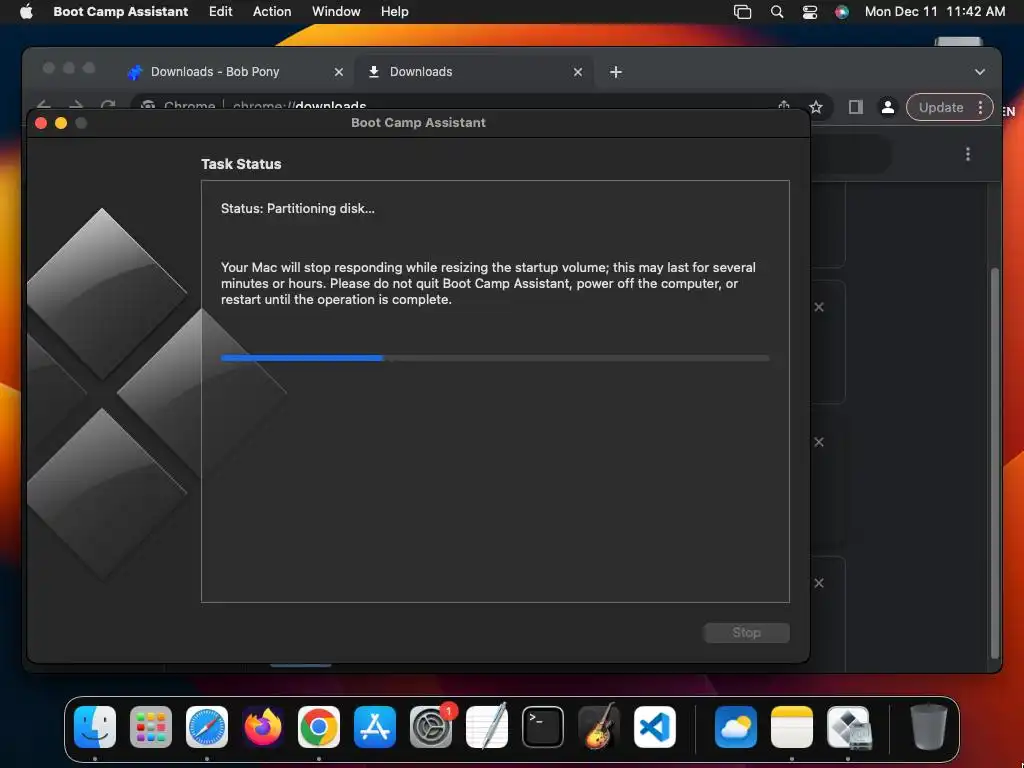
Task: Open Terminal from the Dock
Action: tap(543, 727)
